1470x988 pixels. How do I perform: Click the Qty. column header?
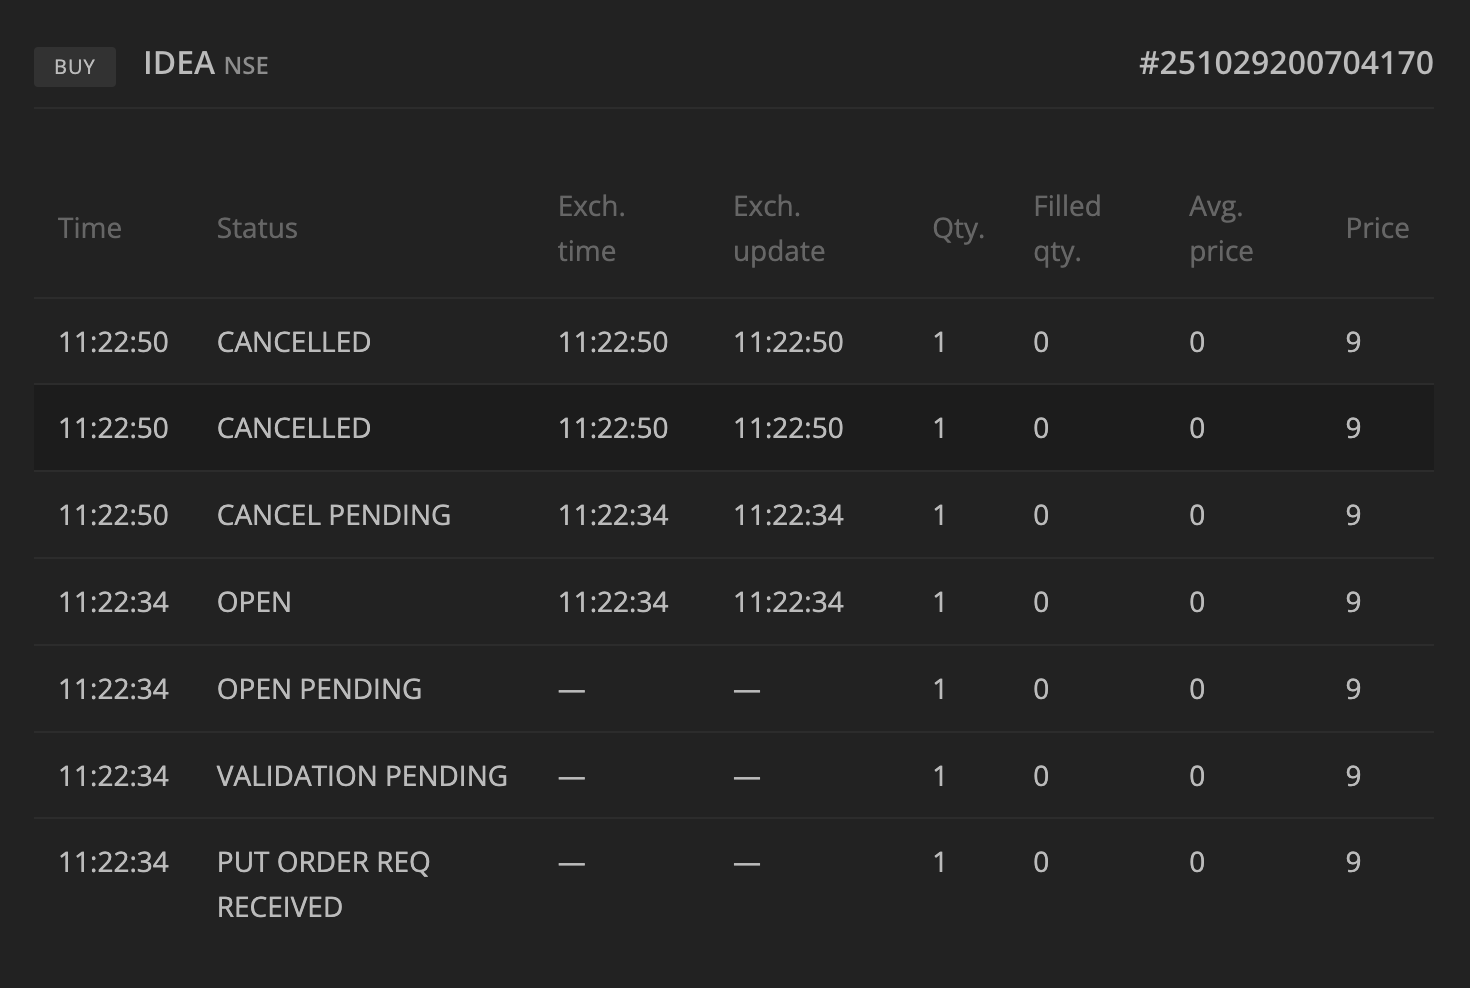click(958, 228)
